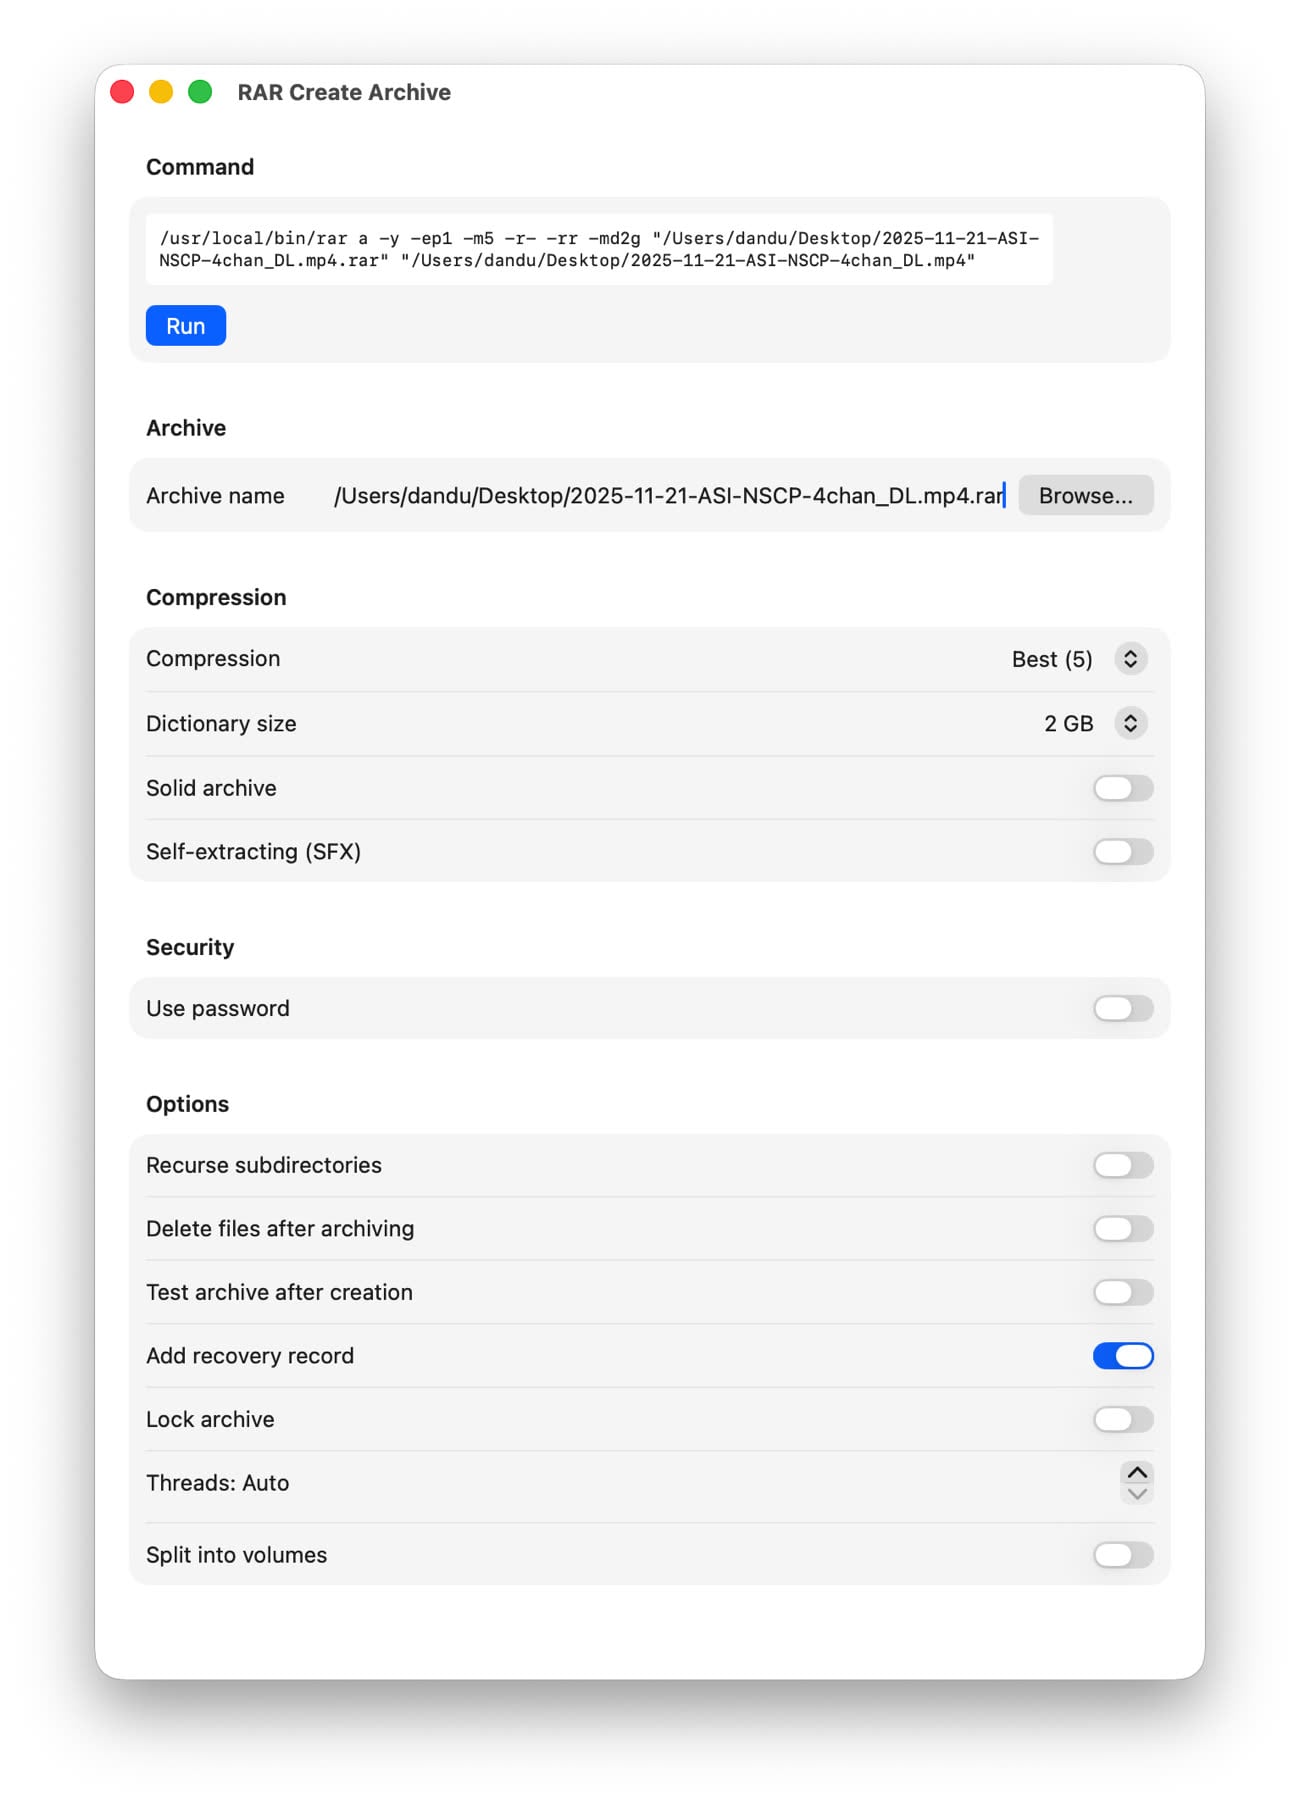
Task: Toggle Recurse subdirectories on
Action: pos(1122,1165)
